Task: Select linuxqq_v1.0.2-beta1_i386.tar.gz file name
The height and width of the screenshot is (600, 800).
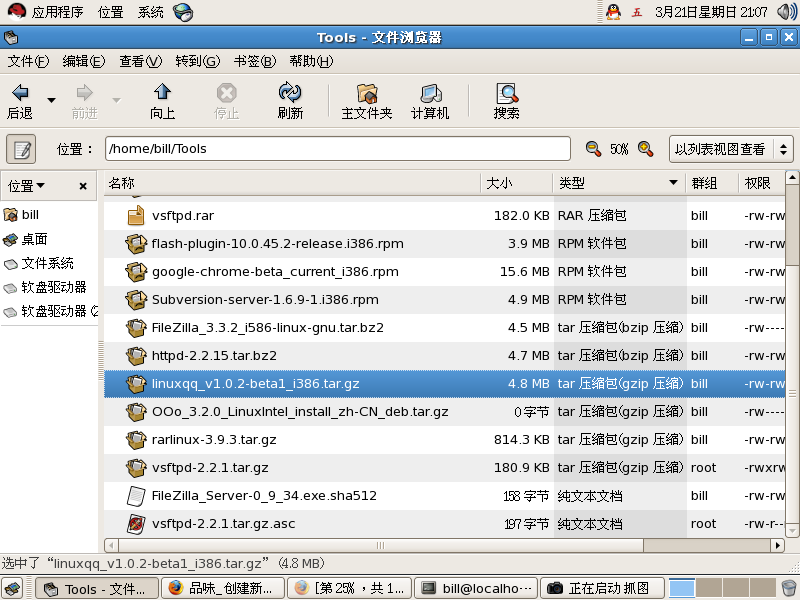Action: (x=256, y=384)
